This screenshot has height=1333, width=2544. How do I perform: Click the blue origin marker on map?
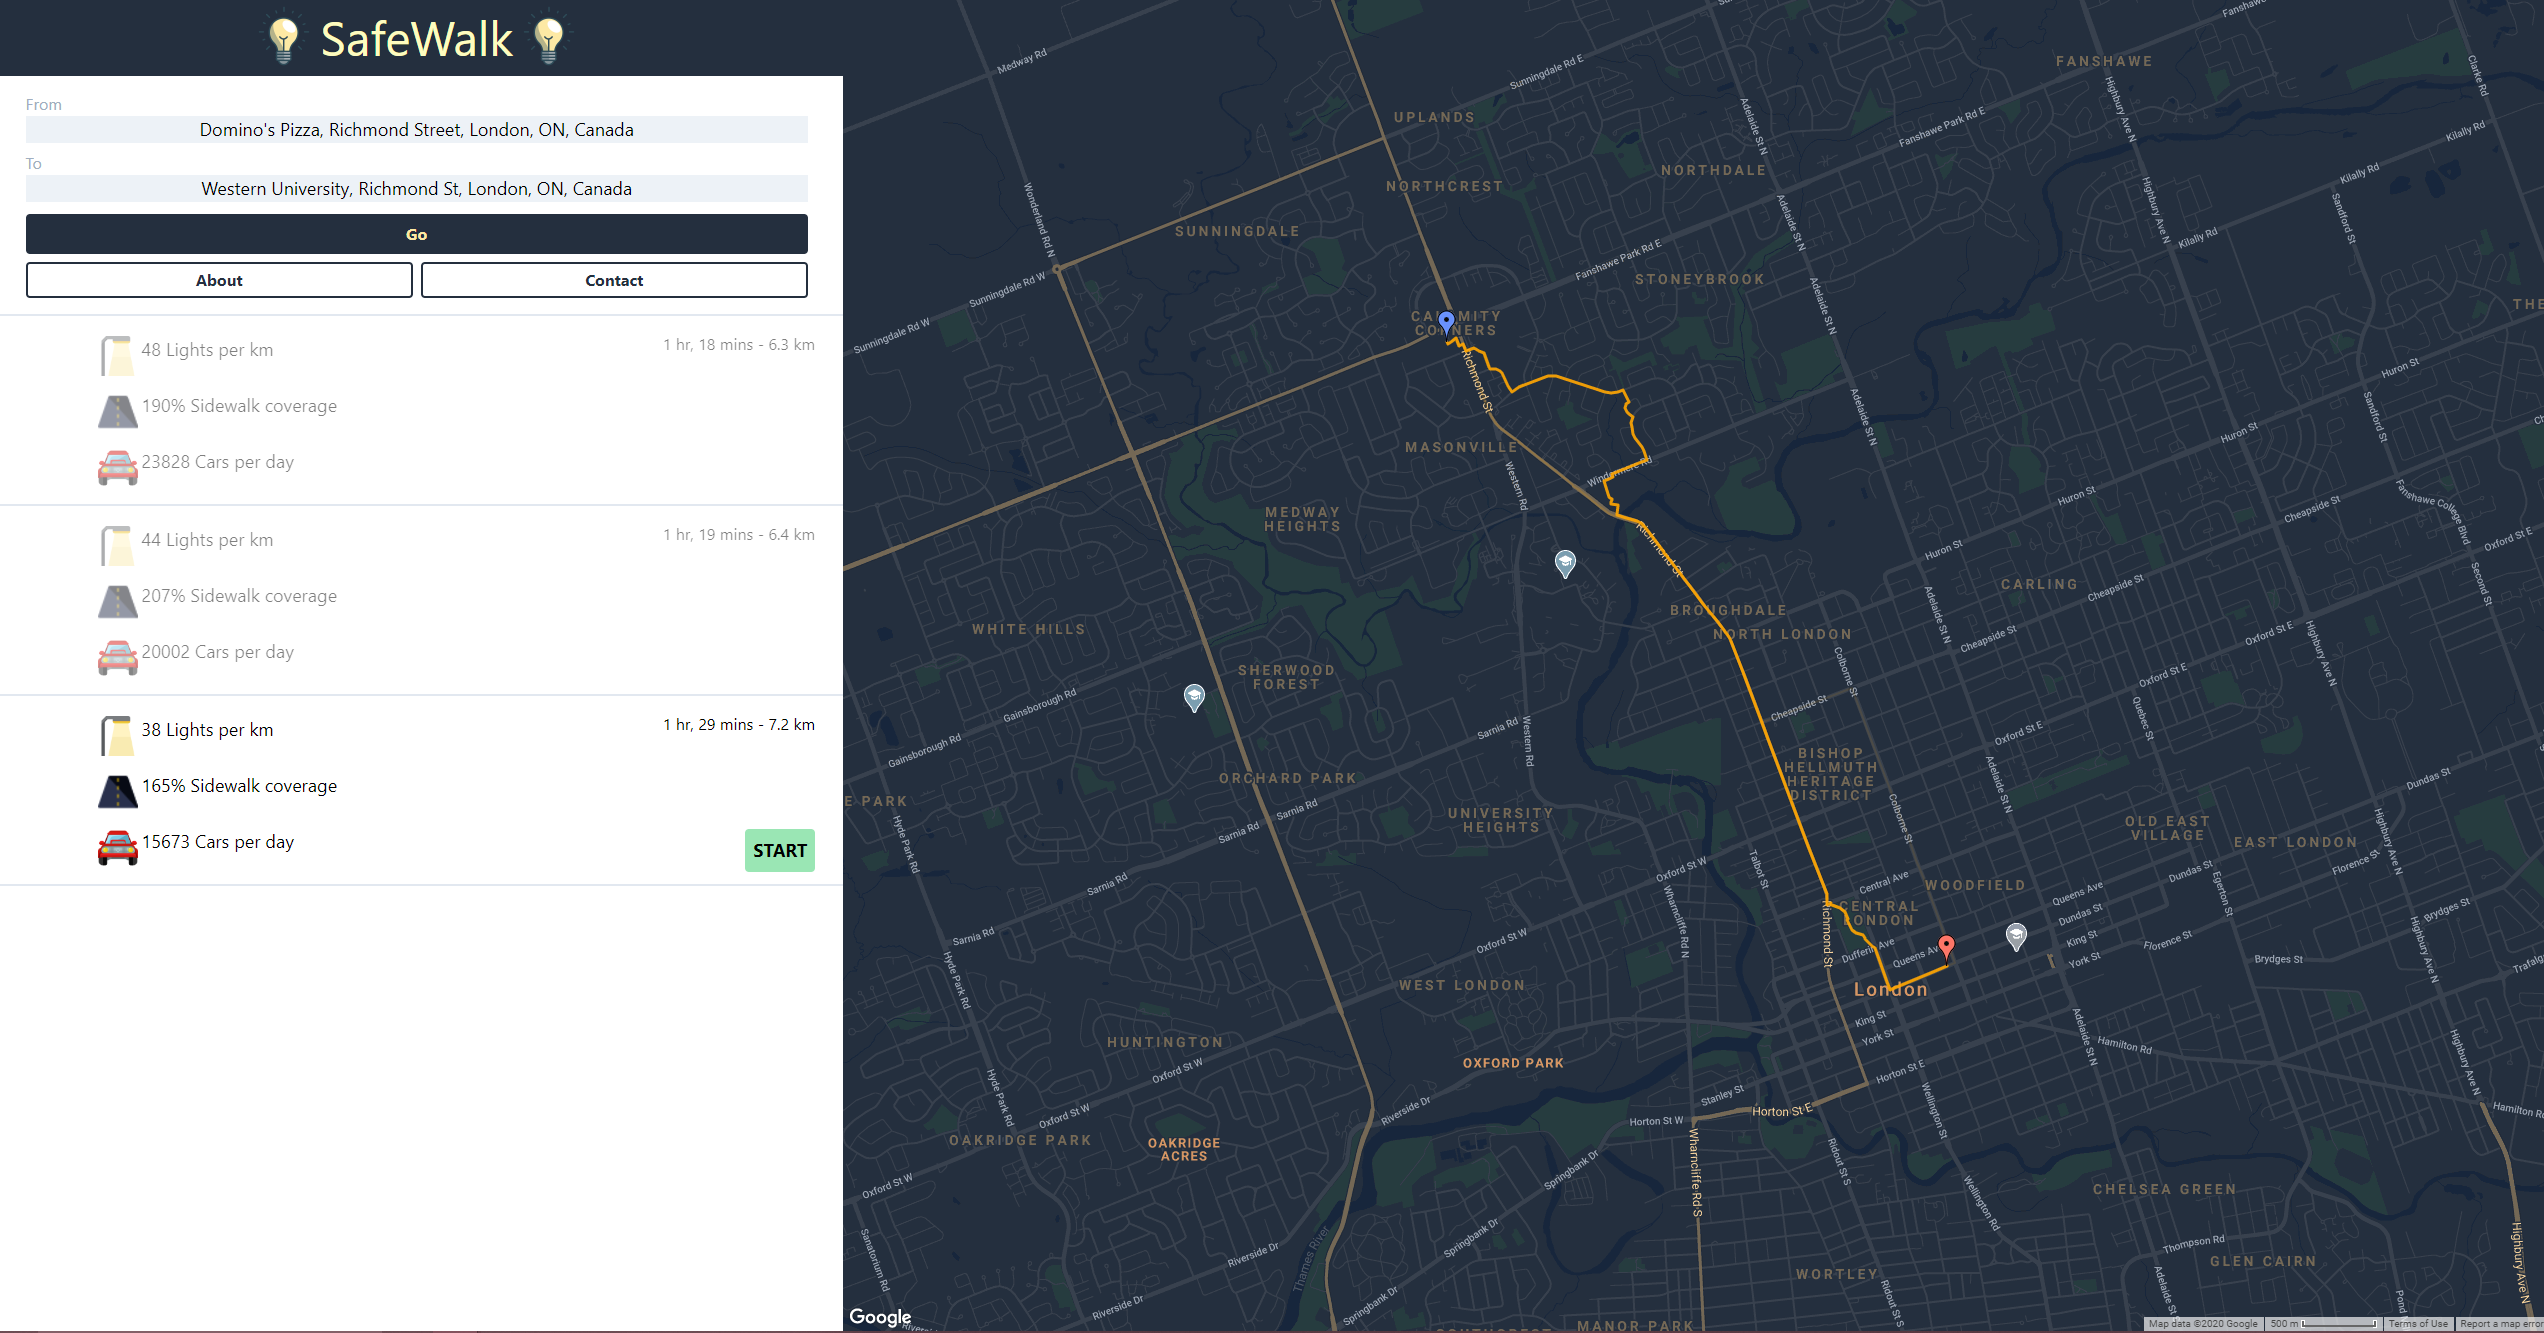tap(1446, 322)
